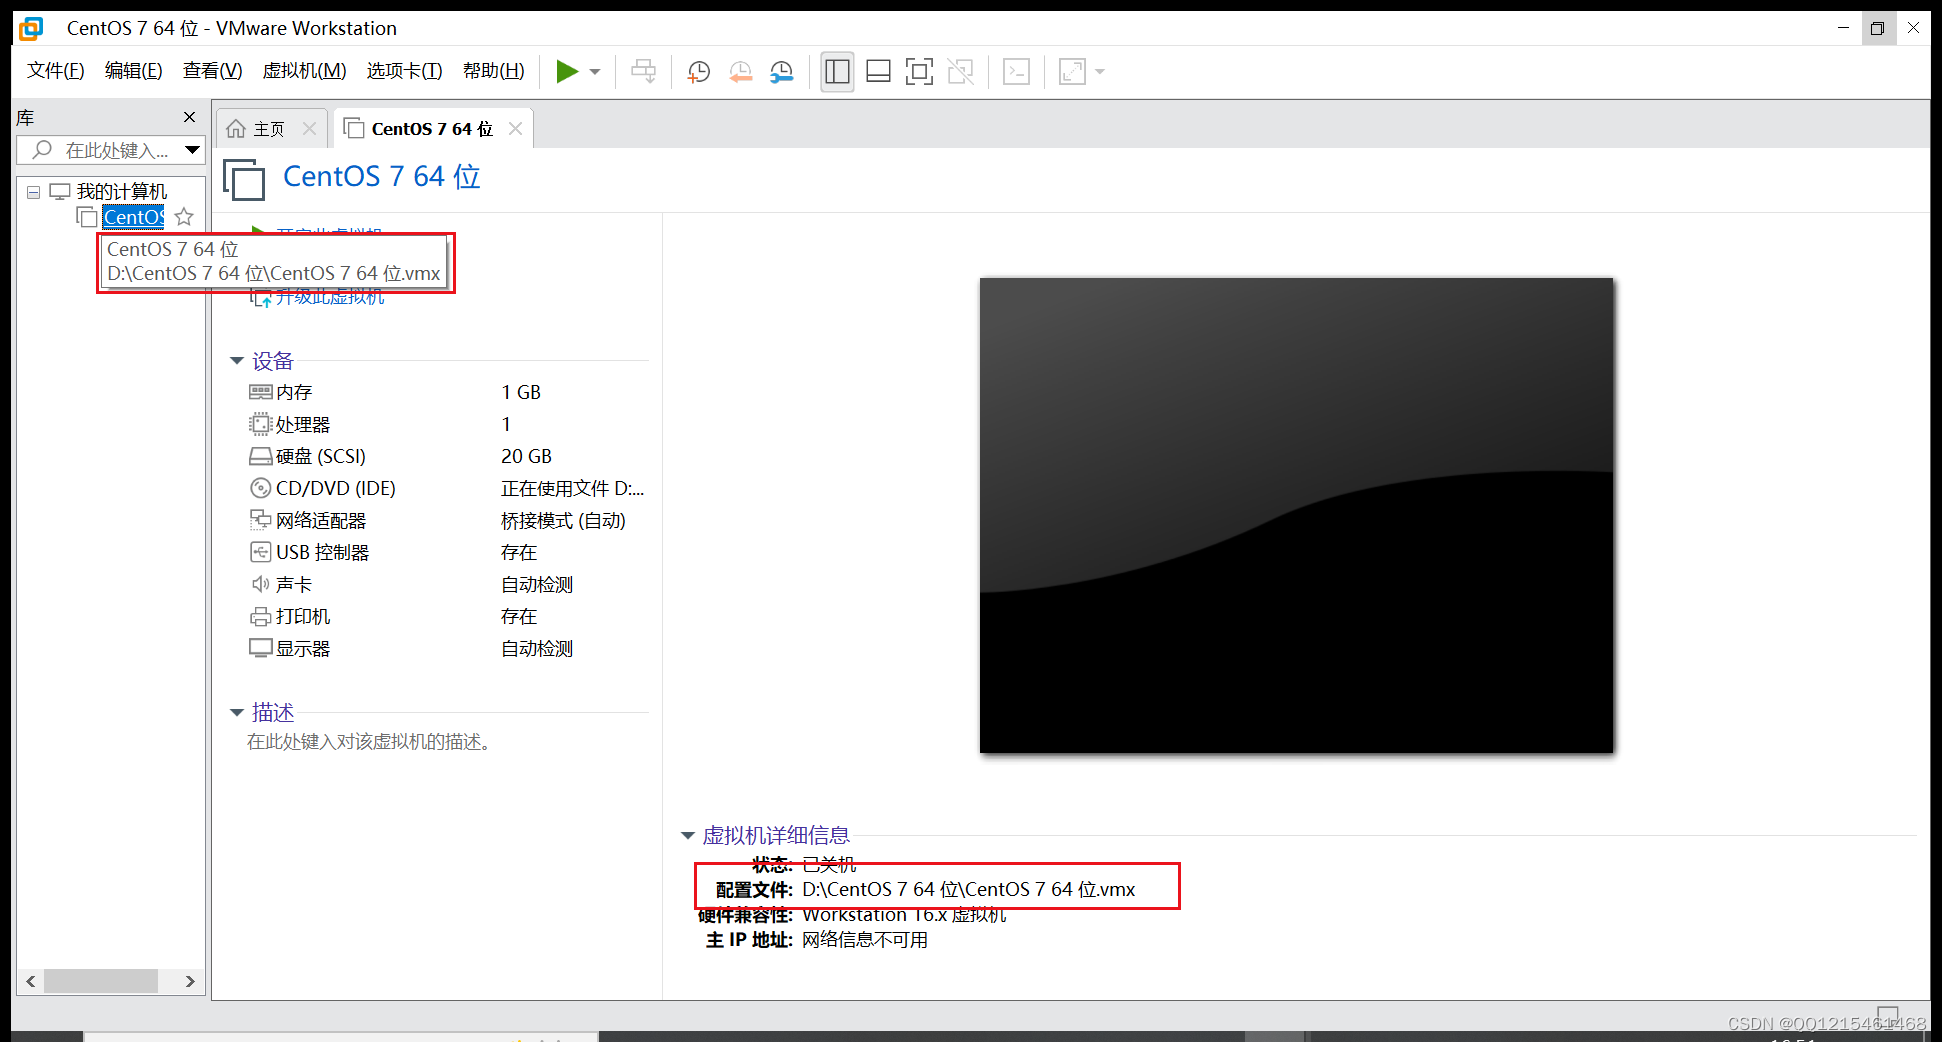The height and width of the screenshot is (1042, 1942).
Task: Click the 硬盘 (SCSI) device row
Action: click(x=446, y=457)
